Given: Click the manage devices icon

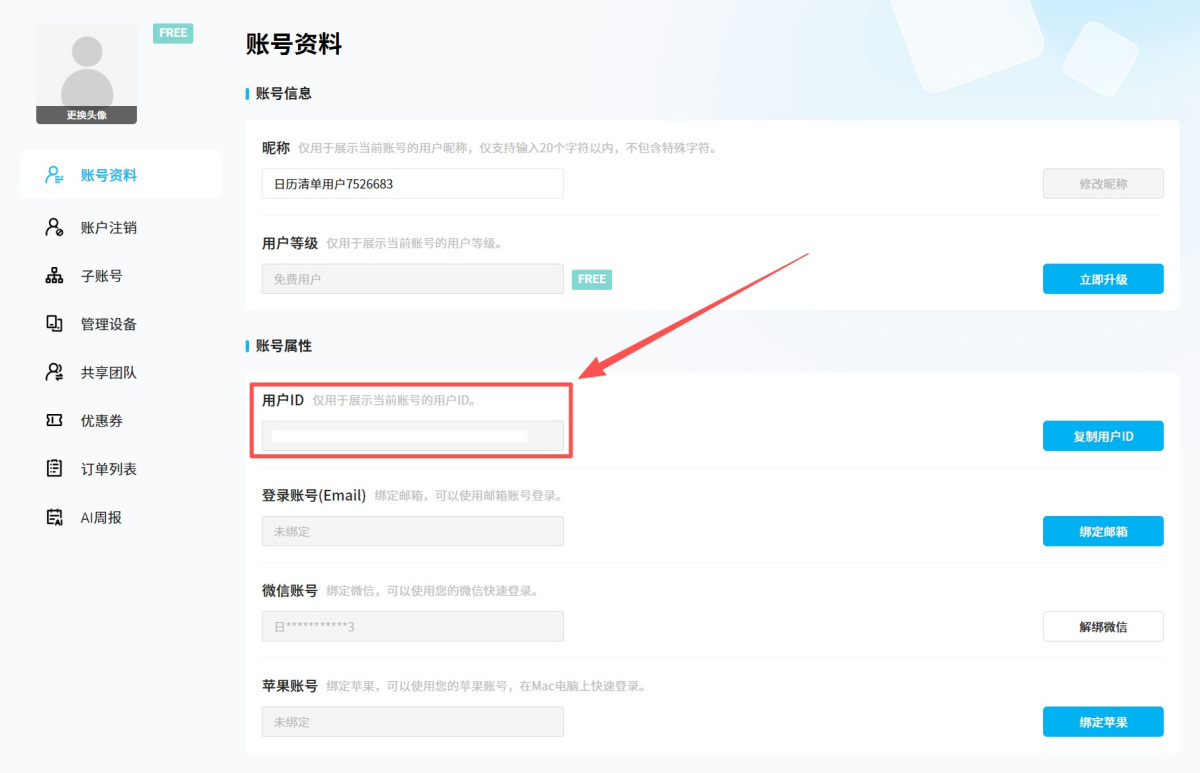Looking at the screenshot, I should click(54, 324).
